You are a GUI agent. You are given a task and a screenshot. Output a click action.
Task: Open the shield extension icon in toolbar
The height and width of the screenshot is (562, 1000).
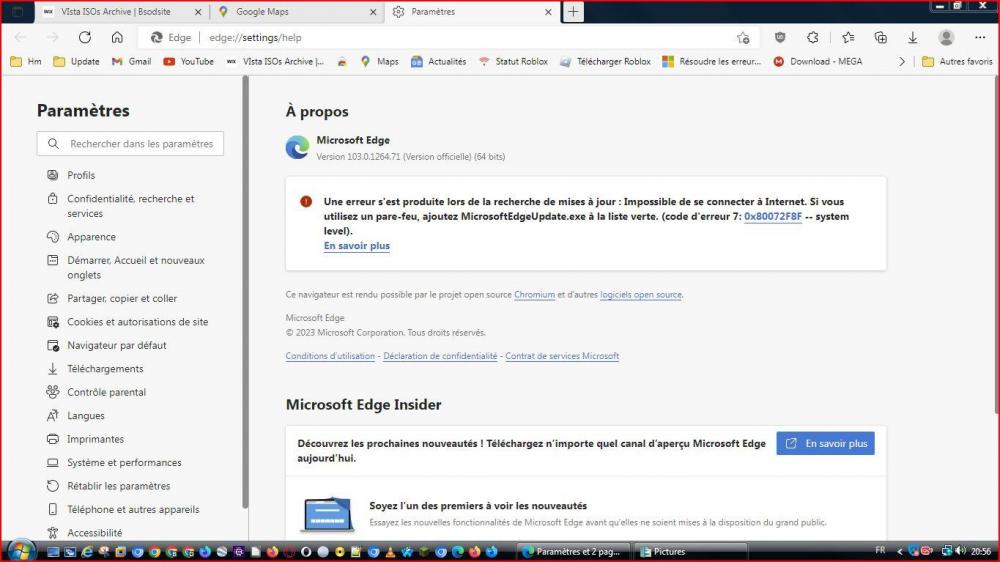pos(780,38)
